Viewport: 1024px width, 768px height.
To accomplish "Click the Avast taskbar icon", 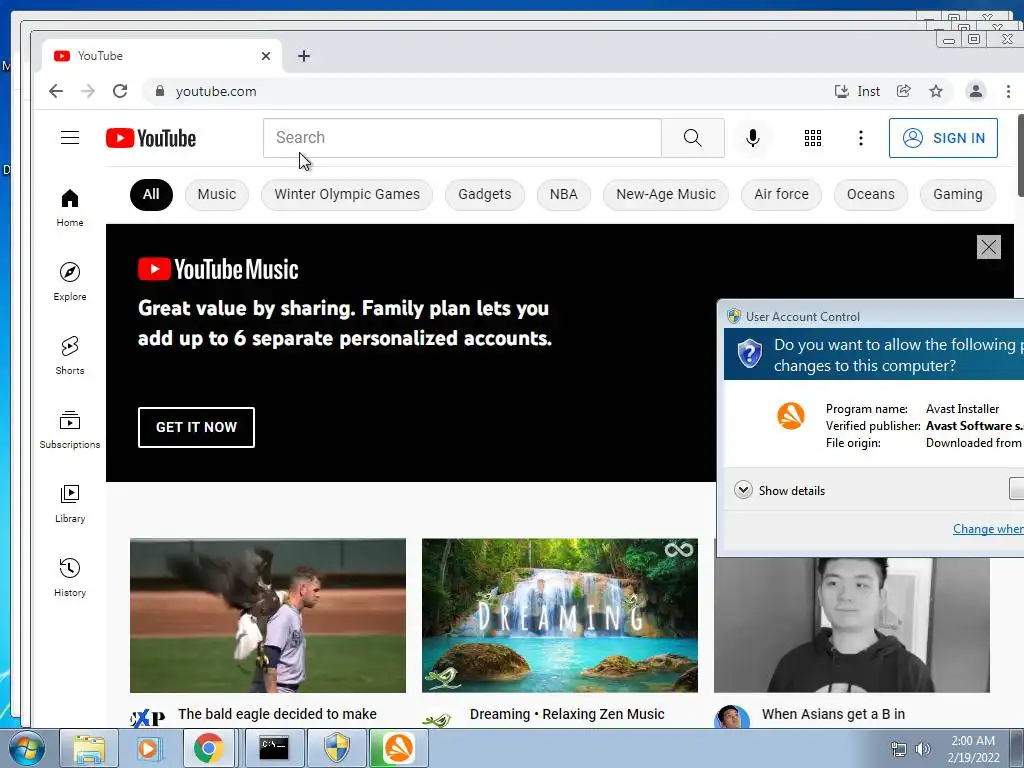I will 399,748.
